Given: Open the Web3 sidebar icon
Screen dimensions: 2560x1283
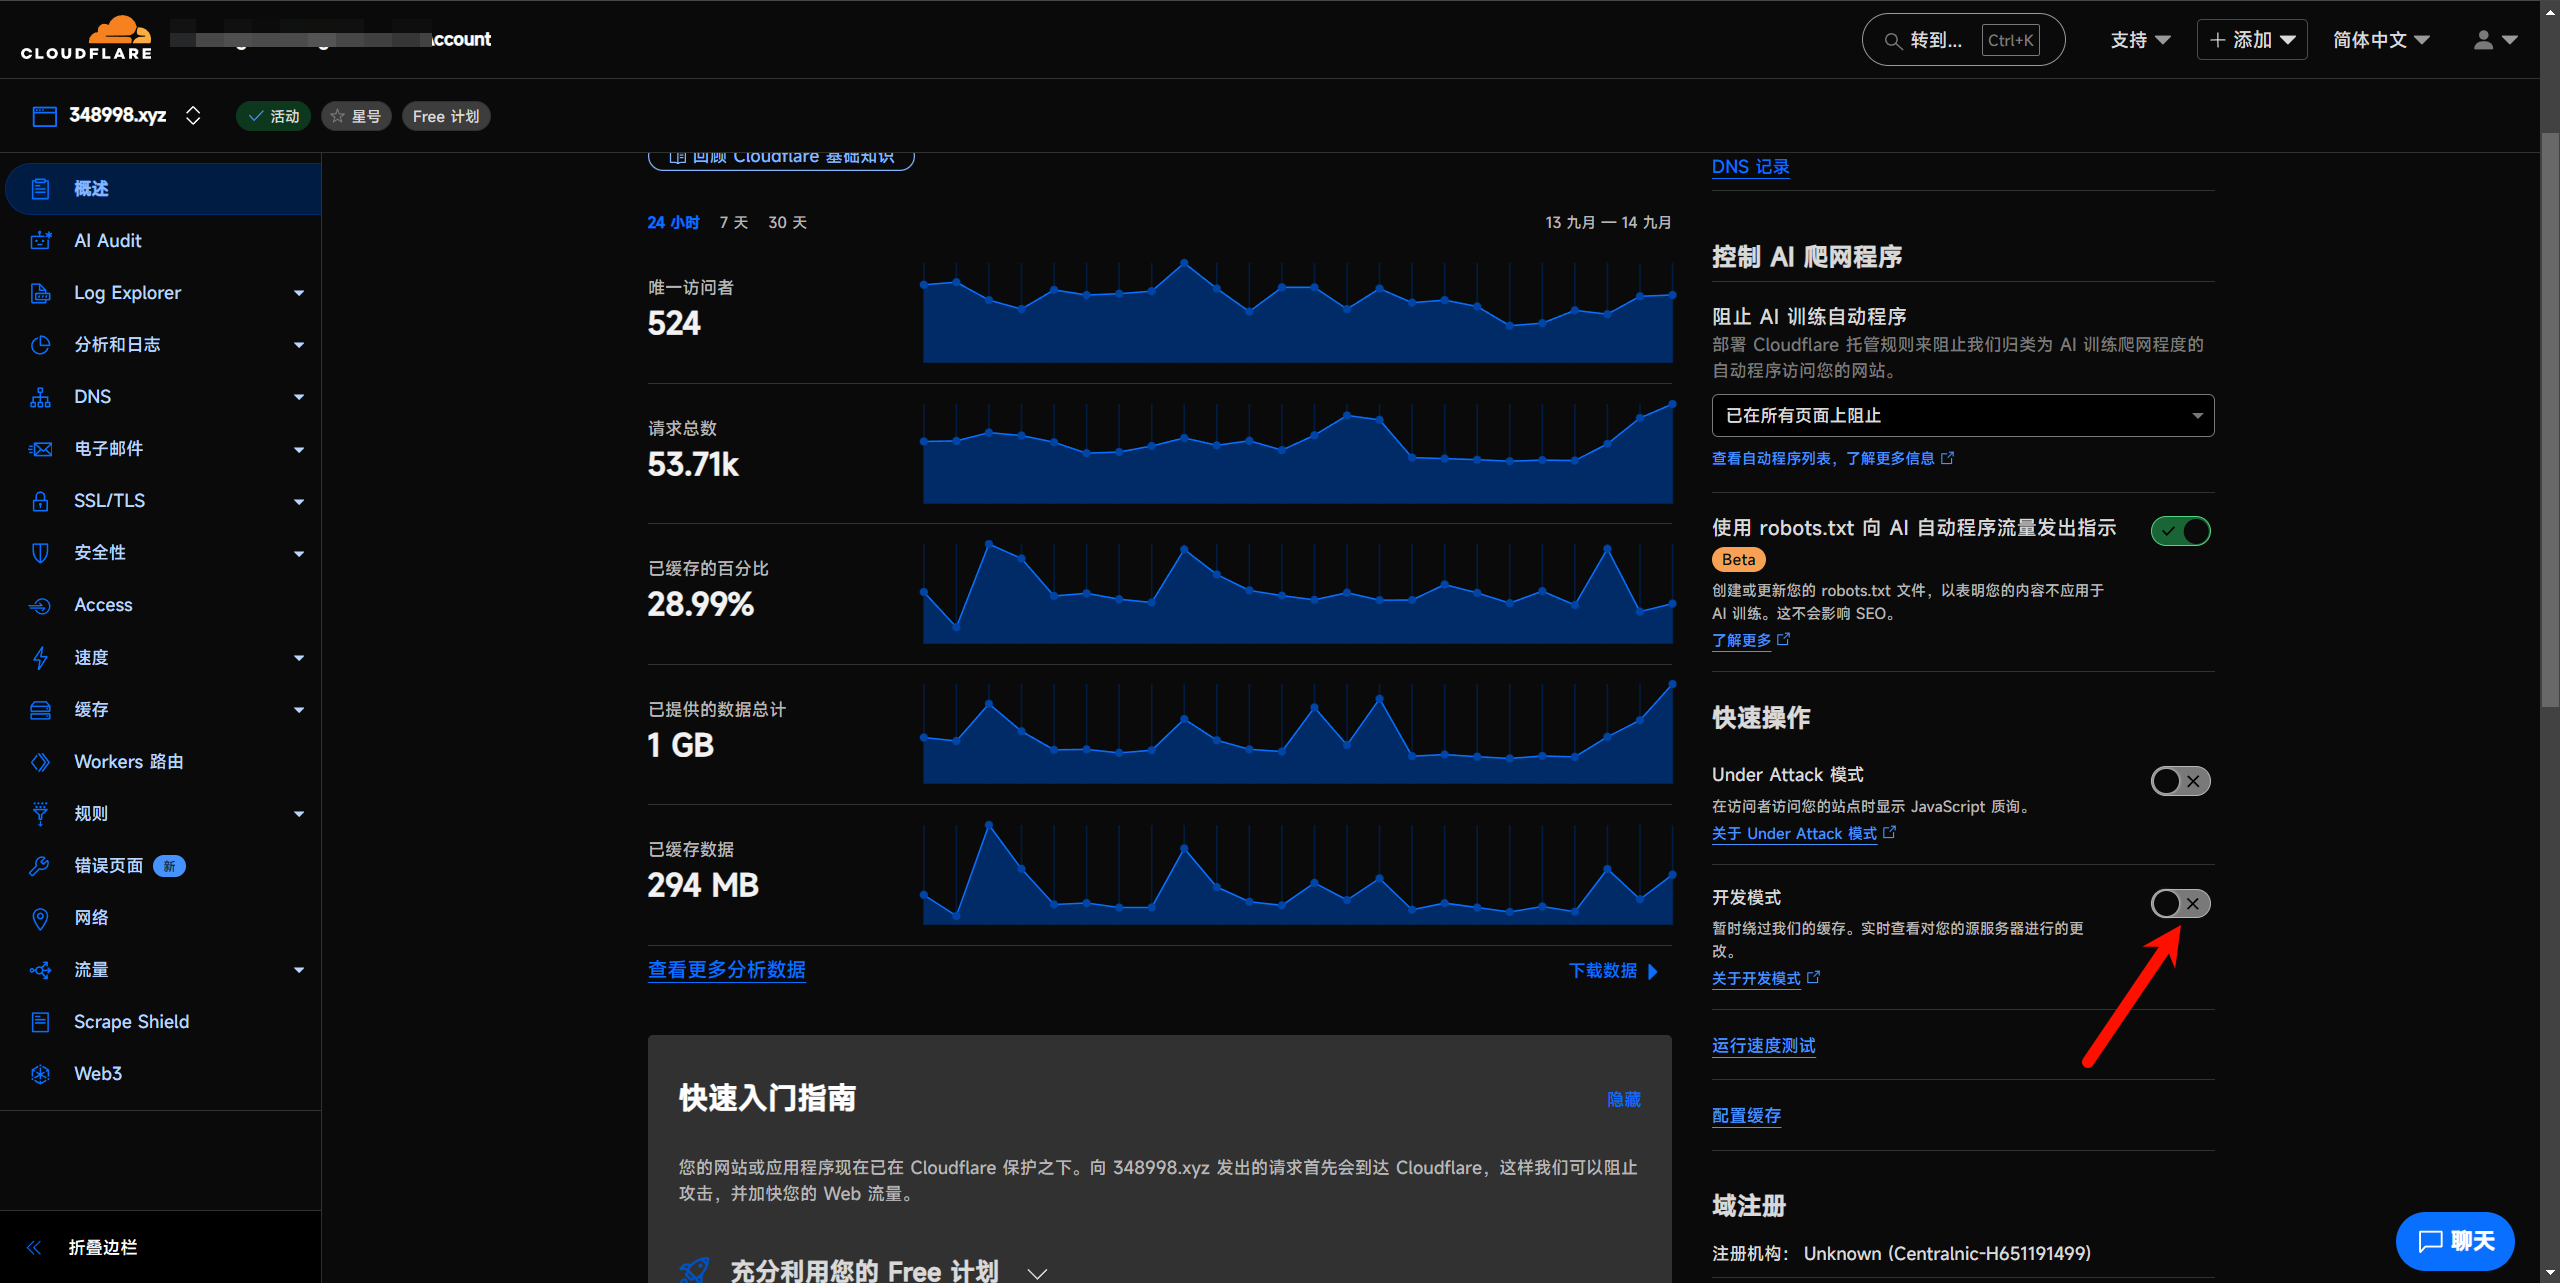Looking at the screenshot, I should 40,1074.
